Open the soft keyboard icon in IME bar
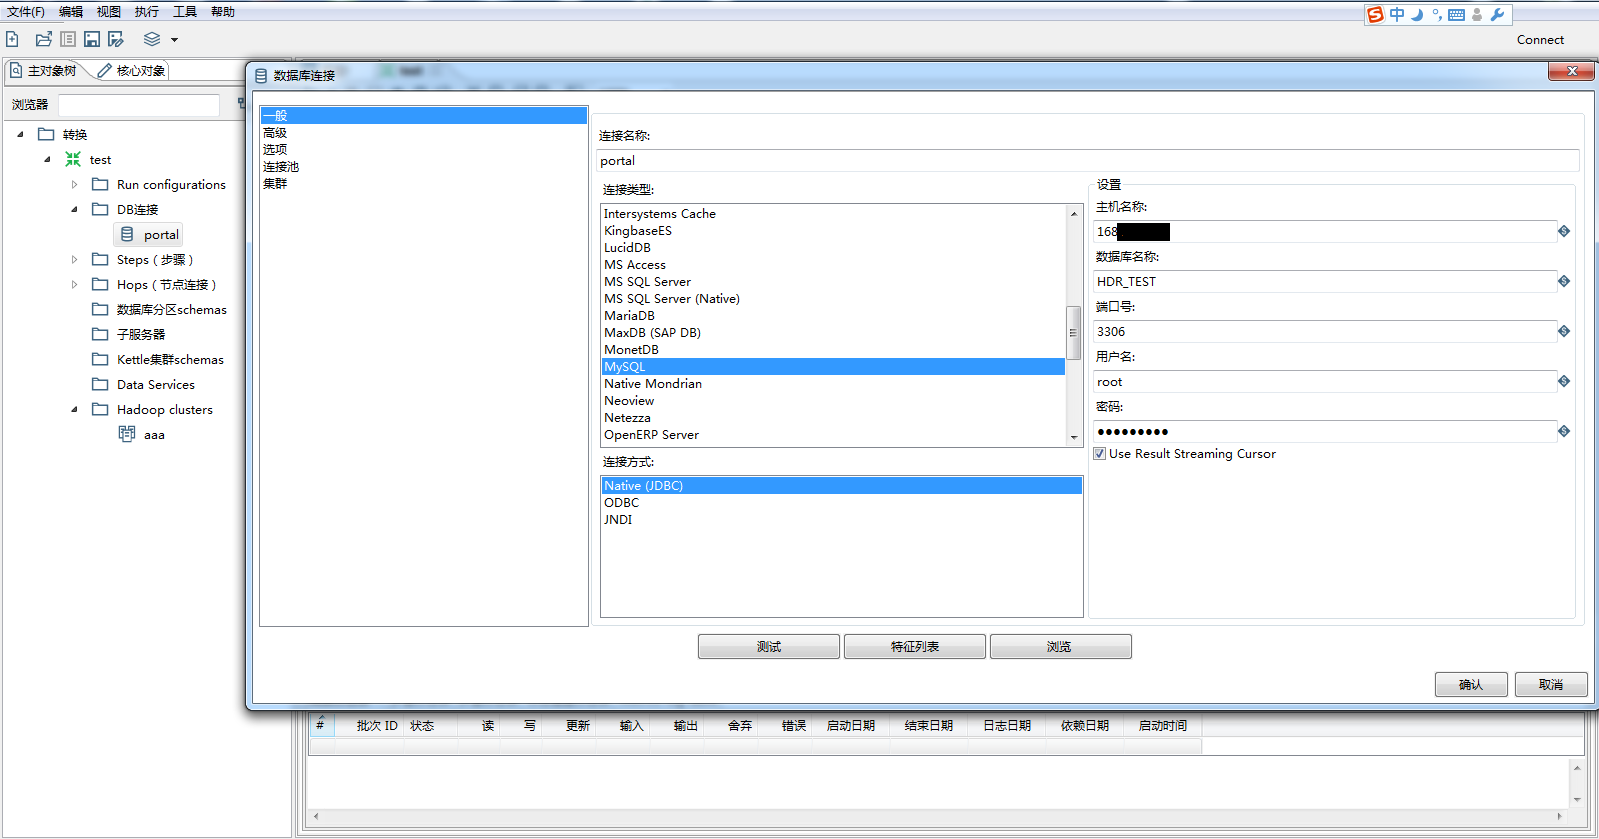1599x839 pixels. coord(1456,14)
